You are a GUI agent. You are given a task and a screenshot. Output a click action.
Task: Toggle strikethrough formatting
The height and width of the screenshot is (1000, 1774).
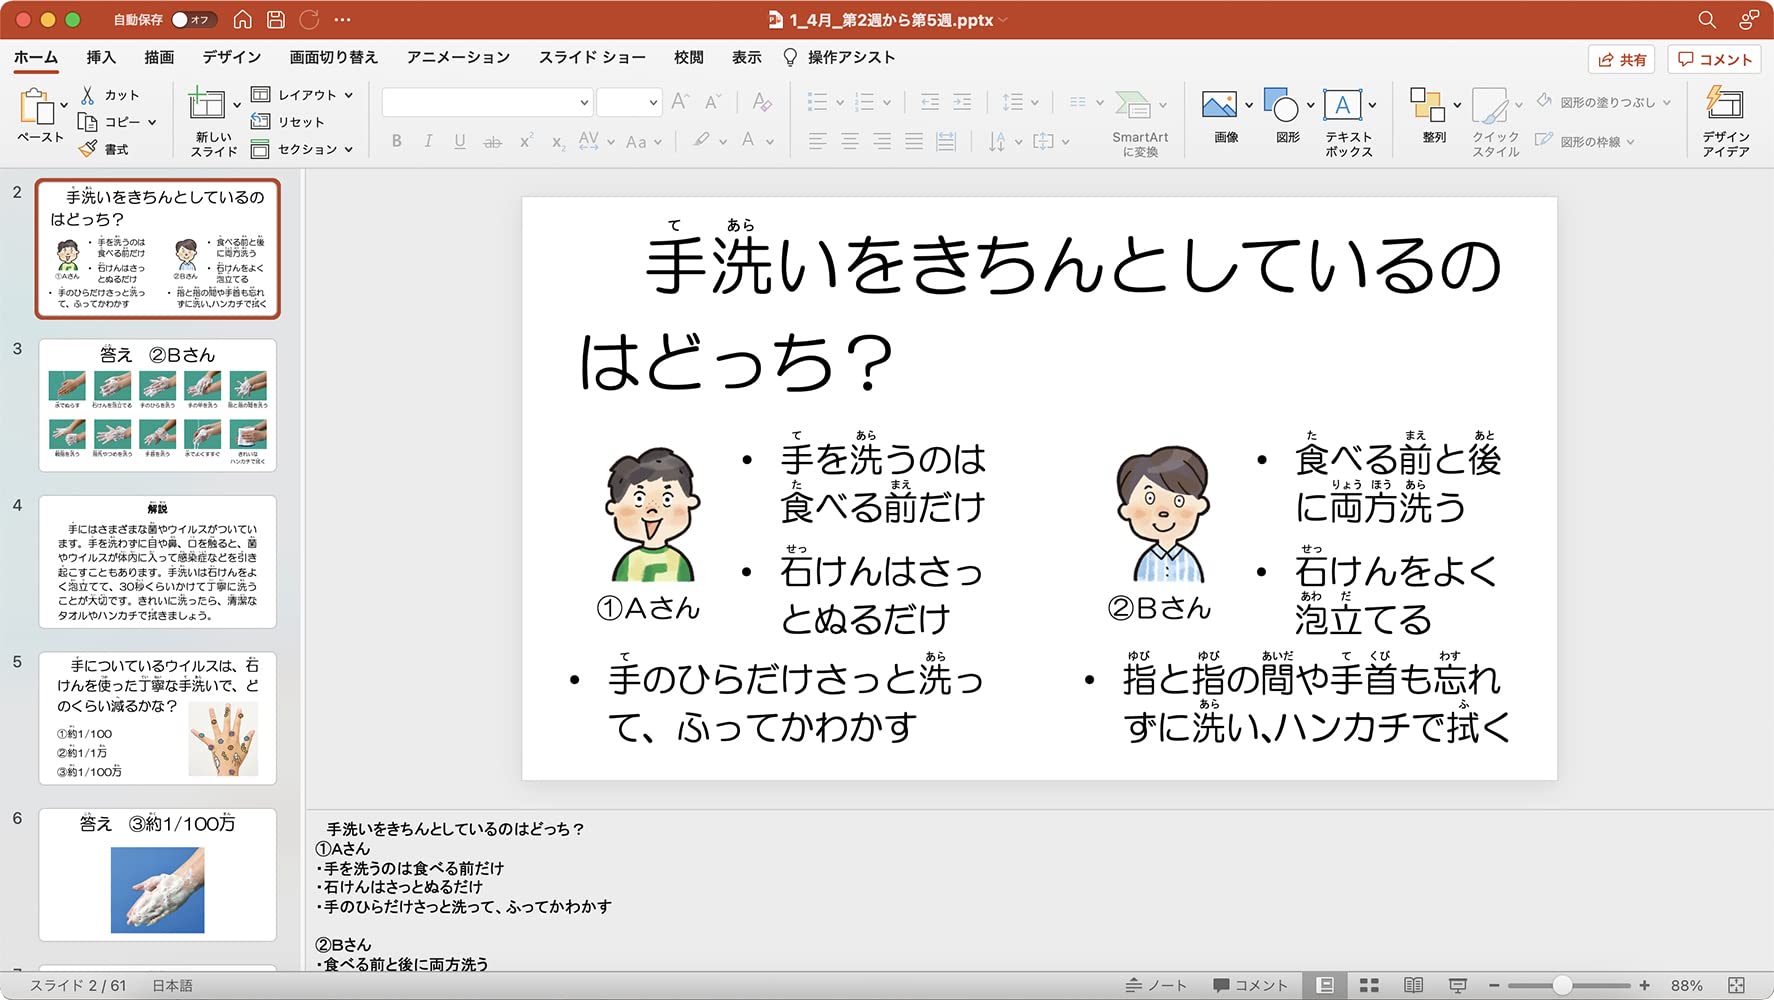[x=493, y=142]
